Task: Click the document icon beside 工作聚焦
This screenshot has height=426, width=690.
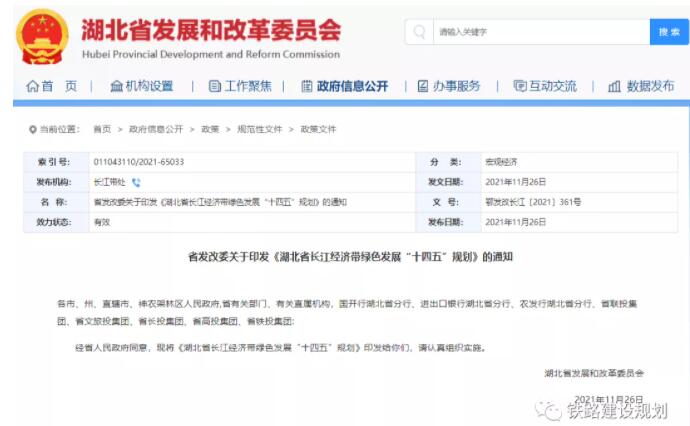Action: (x=214, y=87)
